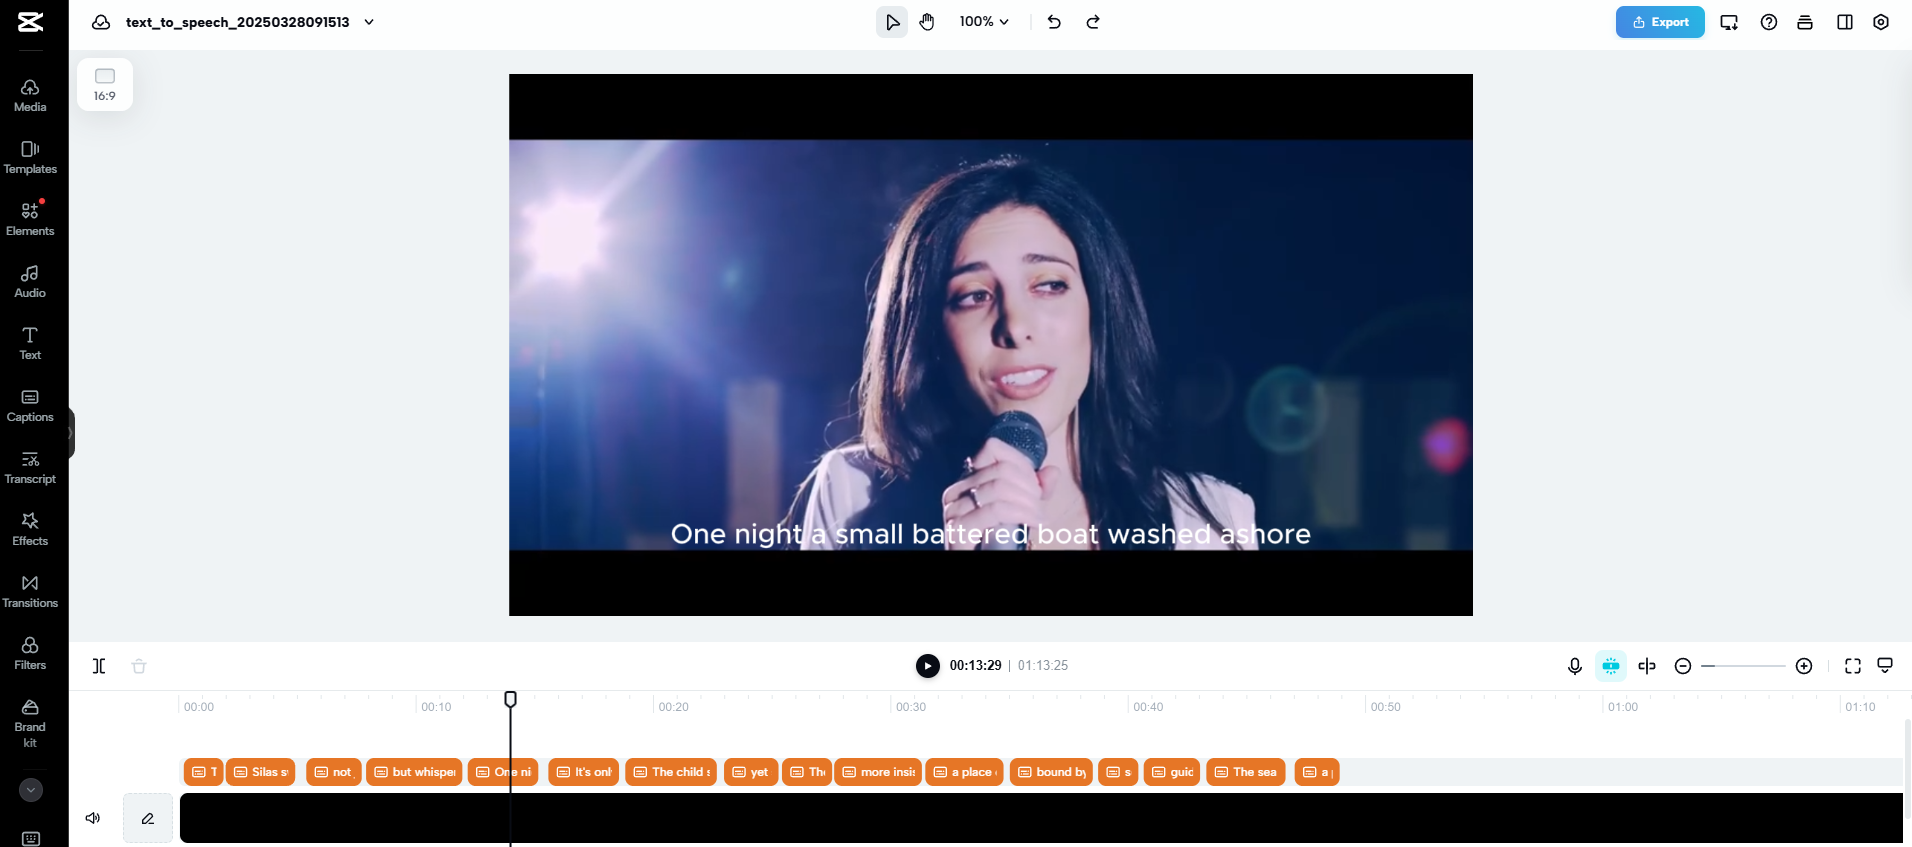
Task: Toggle timeline snapping (highlighted icon)
Action: coord(1611,666)
